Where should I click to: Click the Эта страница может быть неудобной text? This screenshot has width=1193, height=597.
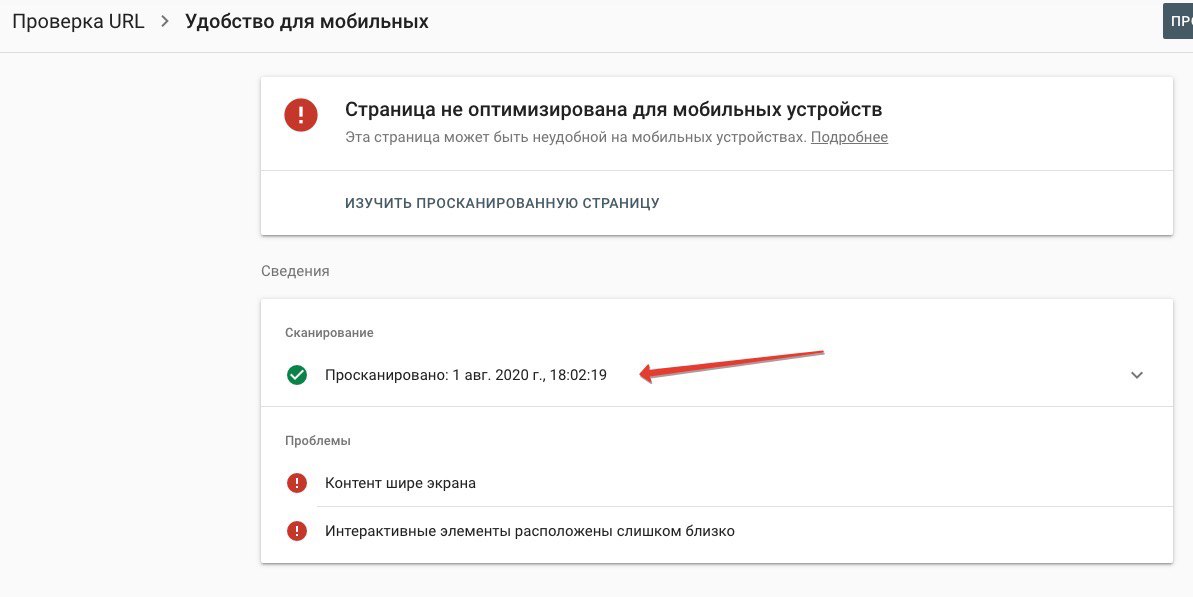[x=575, y=138]
